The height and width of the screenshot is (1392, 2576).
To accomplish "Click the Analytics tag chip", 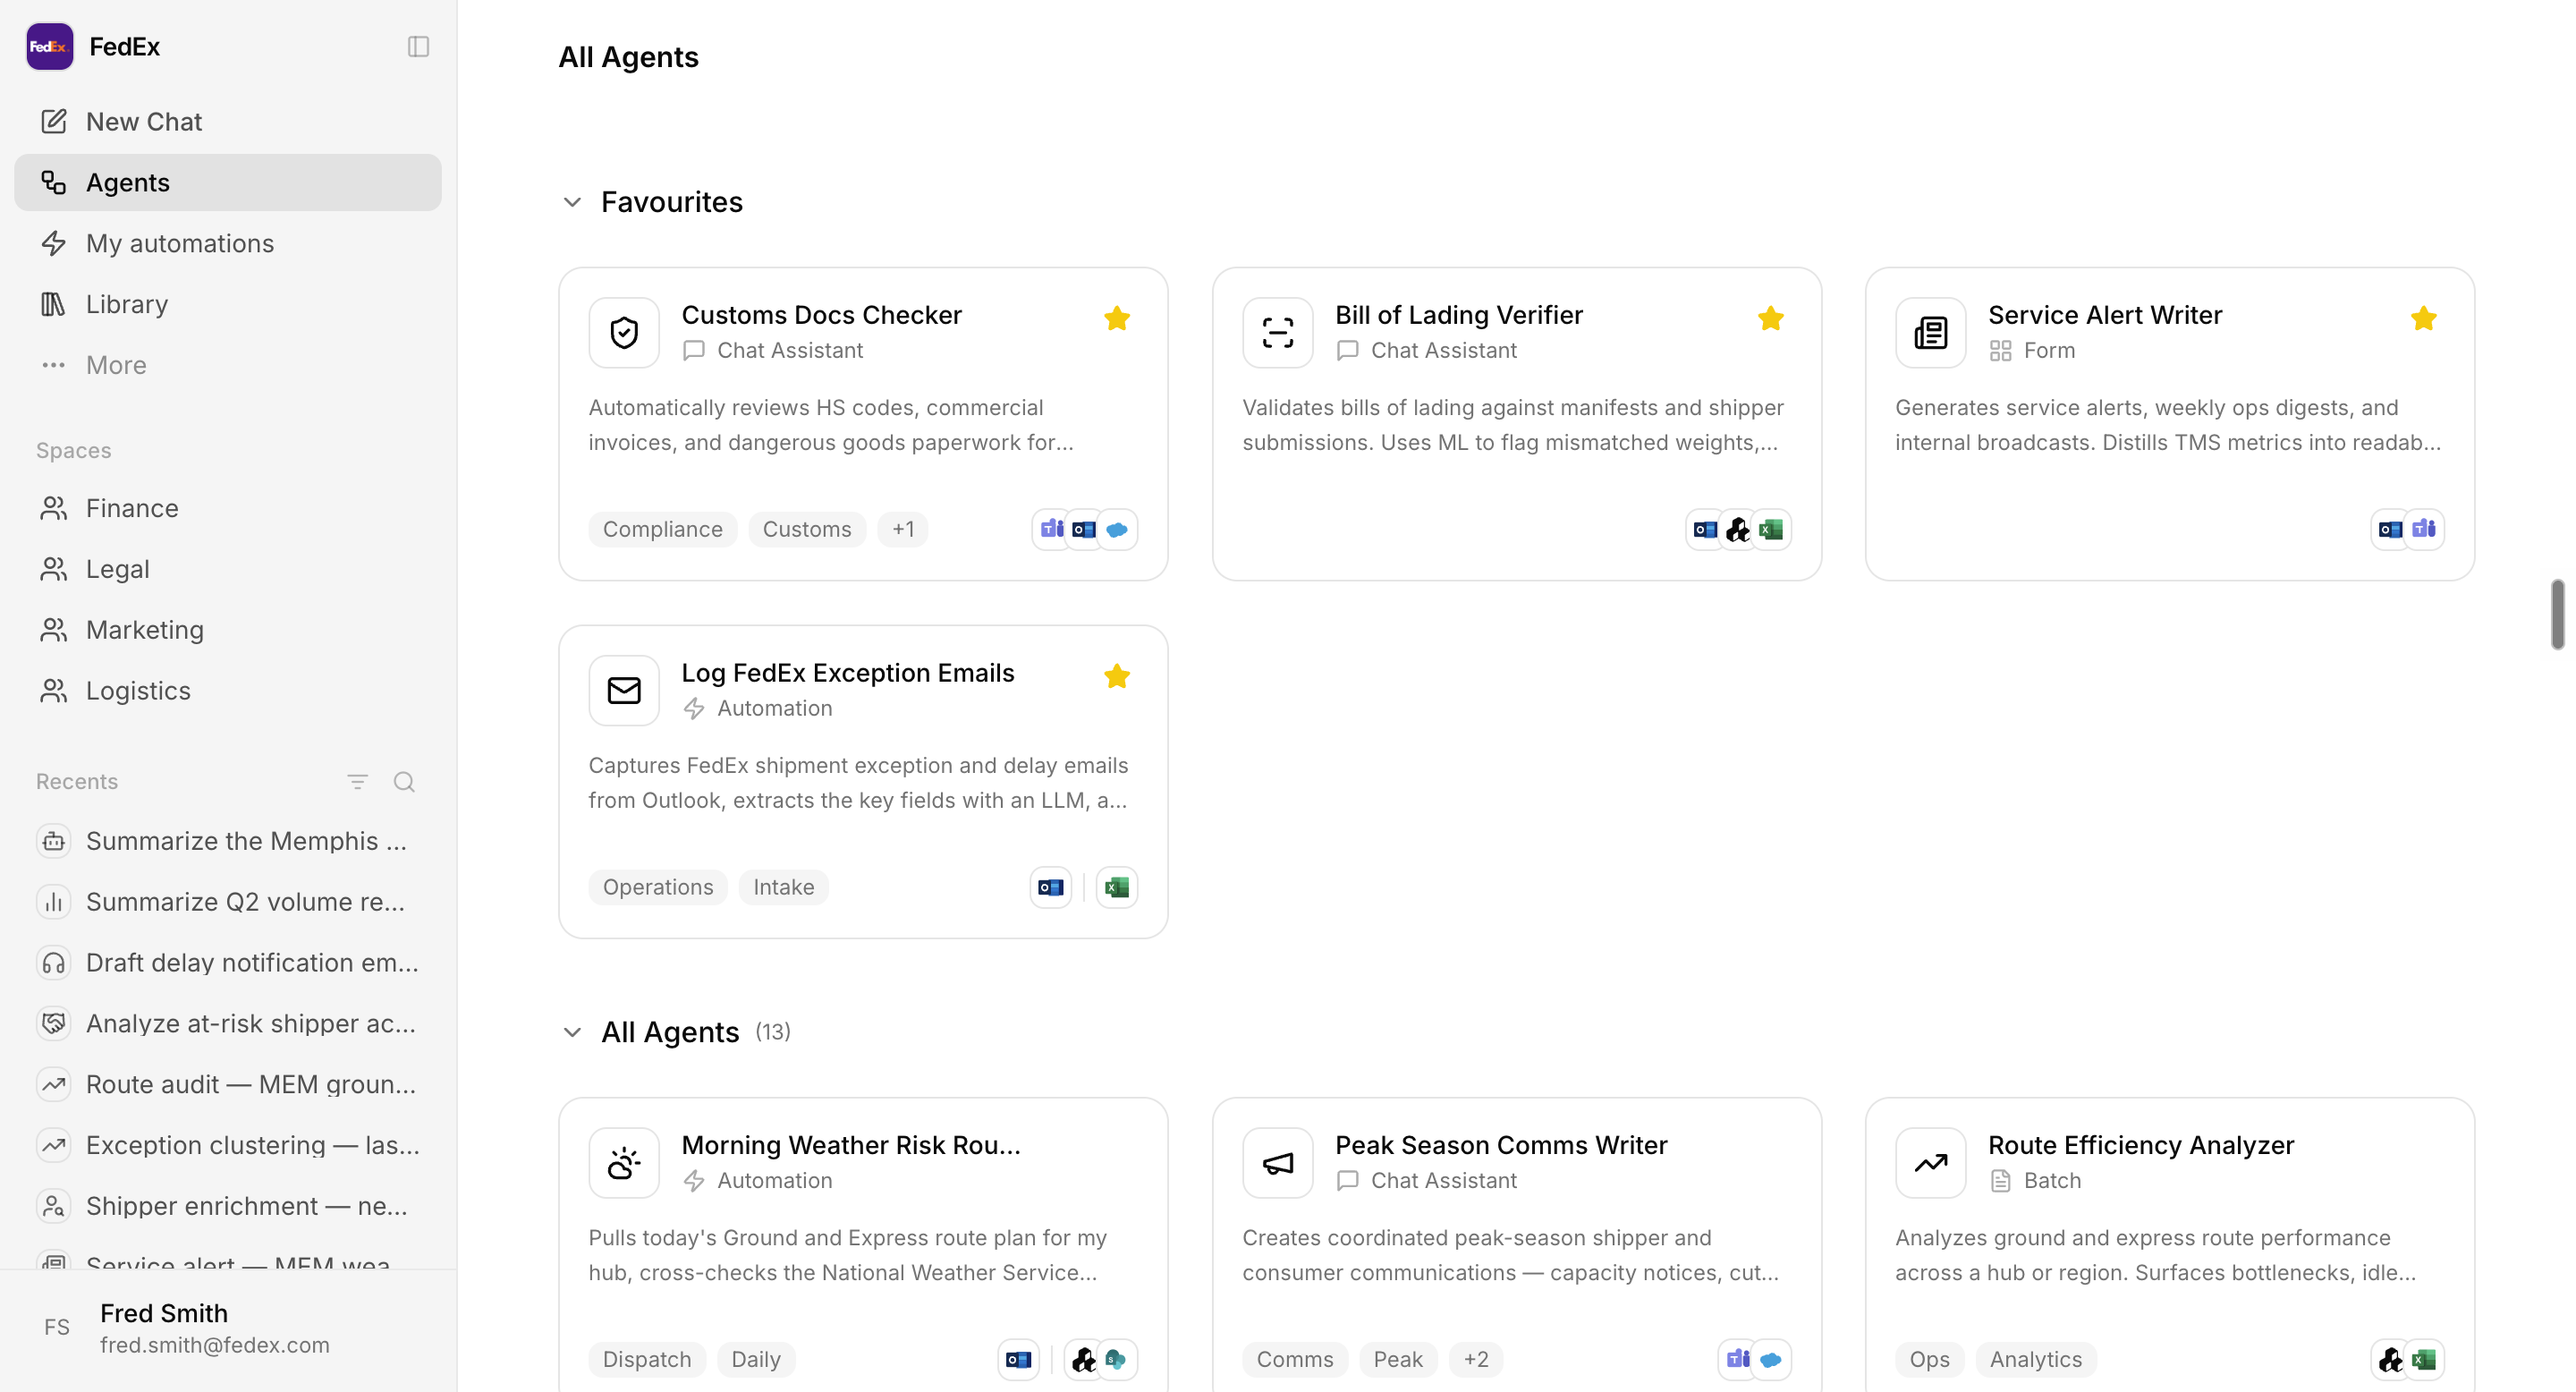I will 2036,1360.
